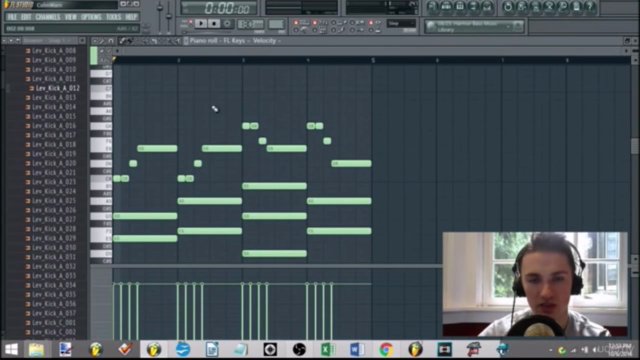Click bar 5 marker on piano roll timeline
Viewport: 640px width, 360px height.
tap(373, 60)
